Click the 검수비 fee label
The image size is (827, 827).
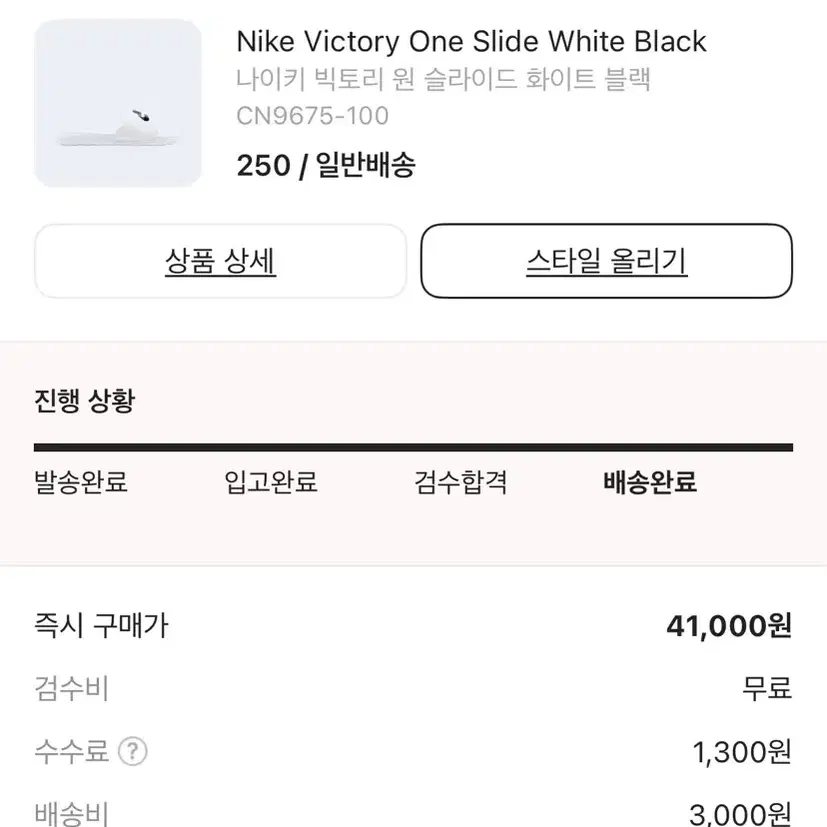[72, 688]
